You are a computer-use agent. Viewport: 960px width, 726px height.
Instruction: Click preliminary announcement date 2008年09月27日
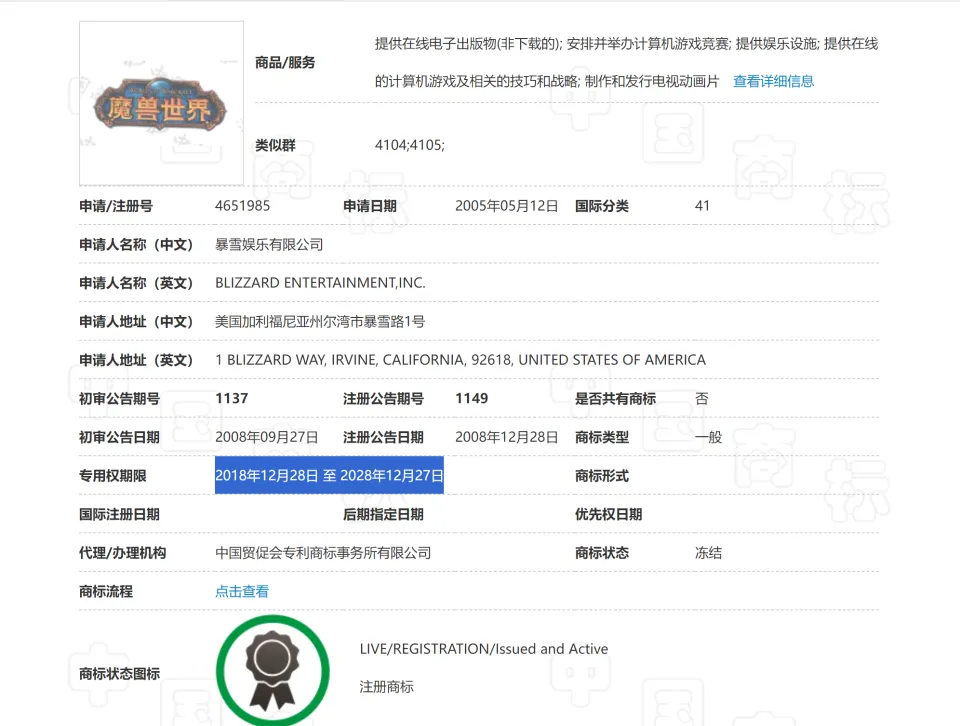[267, 437]
